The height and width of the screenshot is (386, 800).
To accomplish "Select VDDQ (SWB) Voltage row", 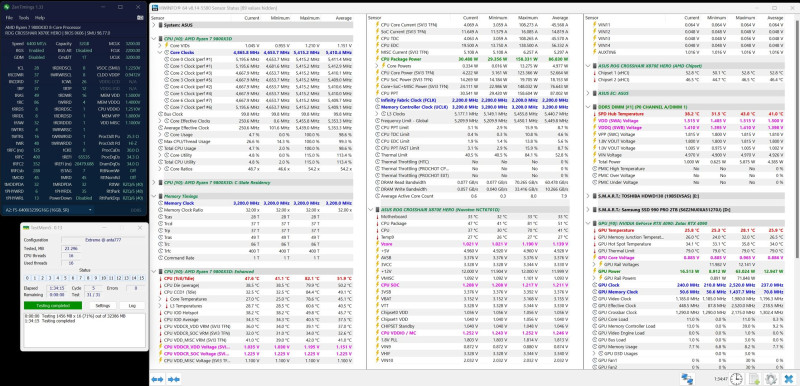I will click(x=689, y=127).
